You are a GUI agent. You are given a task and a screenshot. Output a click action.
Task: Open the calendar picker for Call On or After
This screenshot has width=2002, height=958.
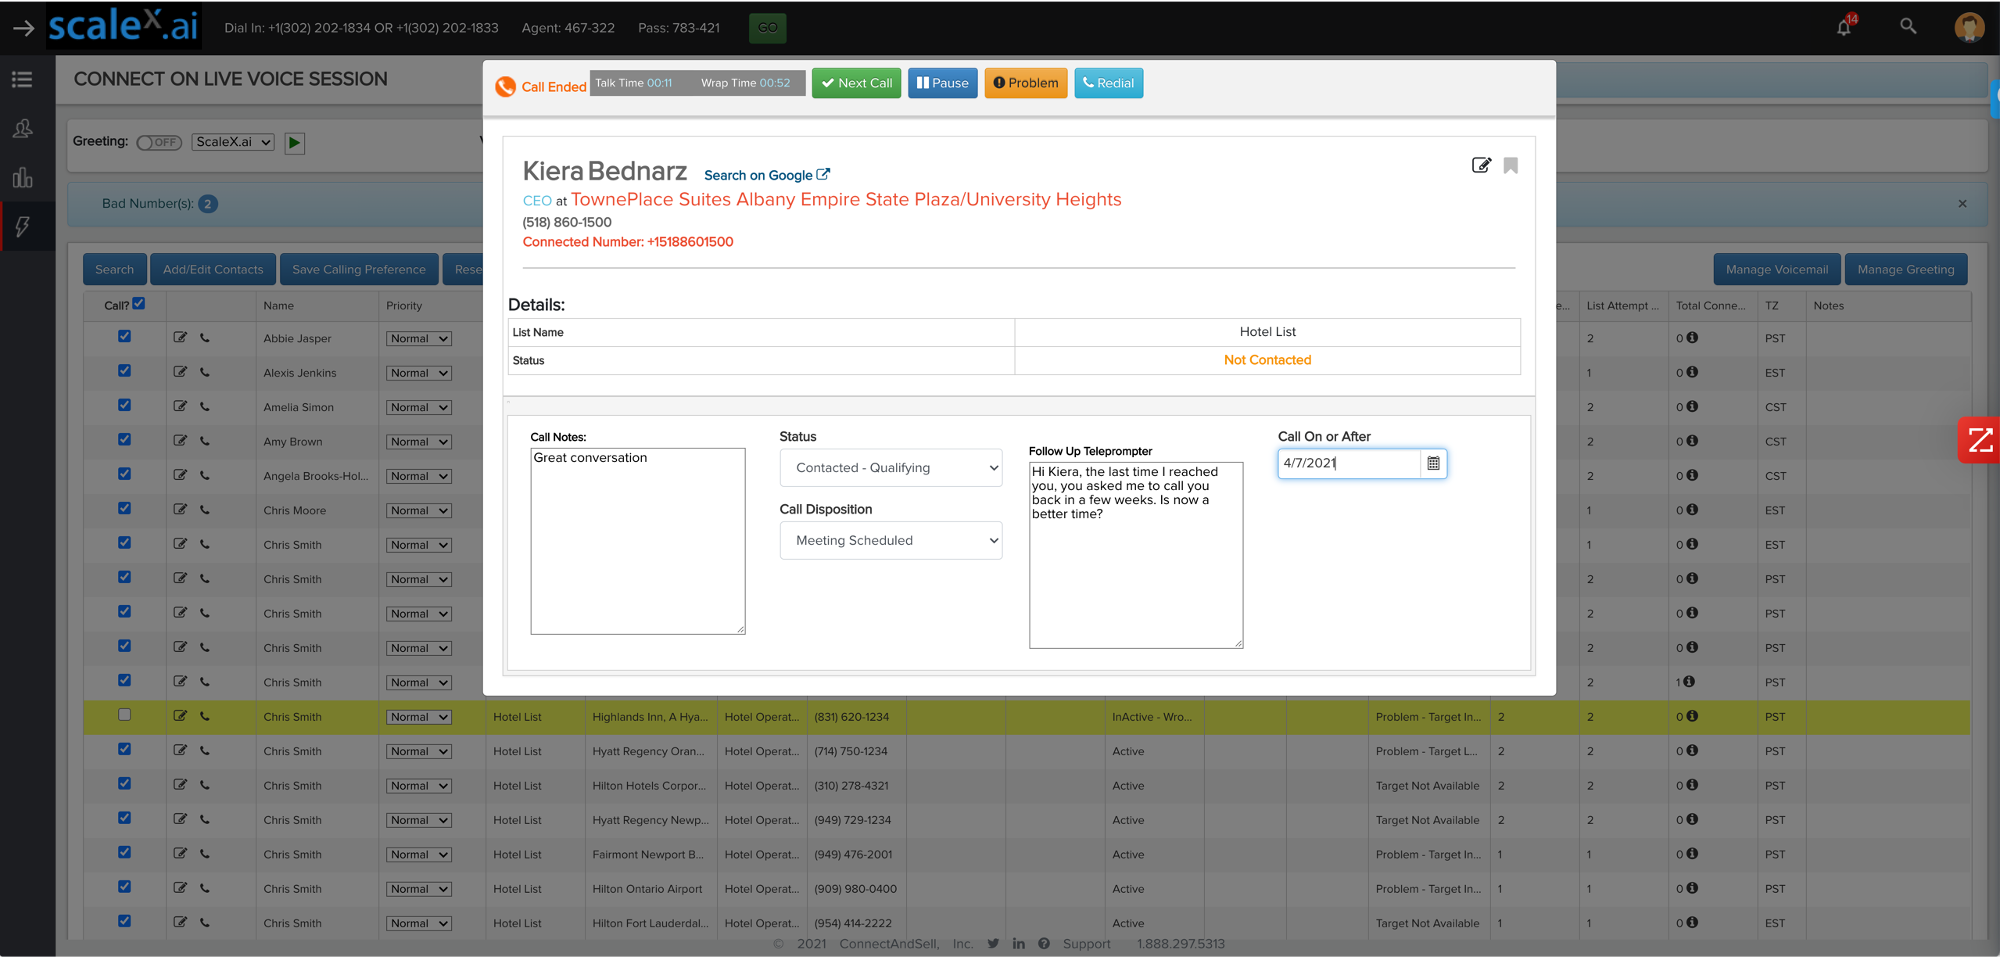[x=1433, y=463]
